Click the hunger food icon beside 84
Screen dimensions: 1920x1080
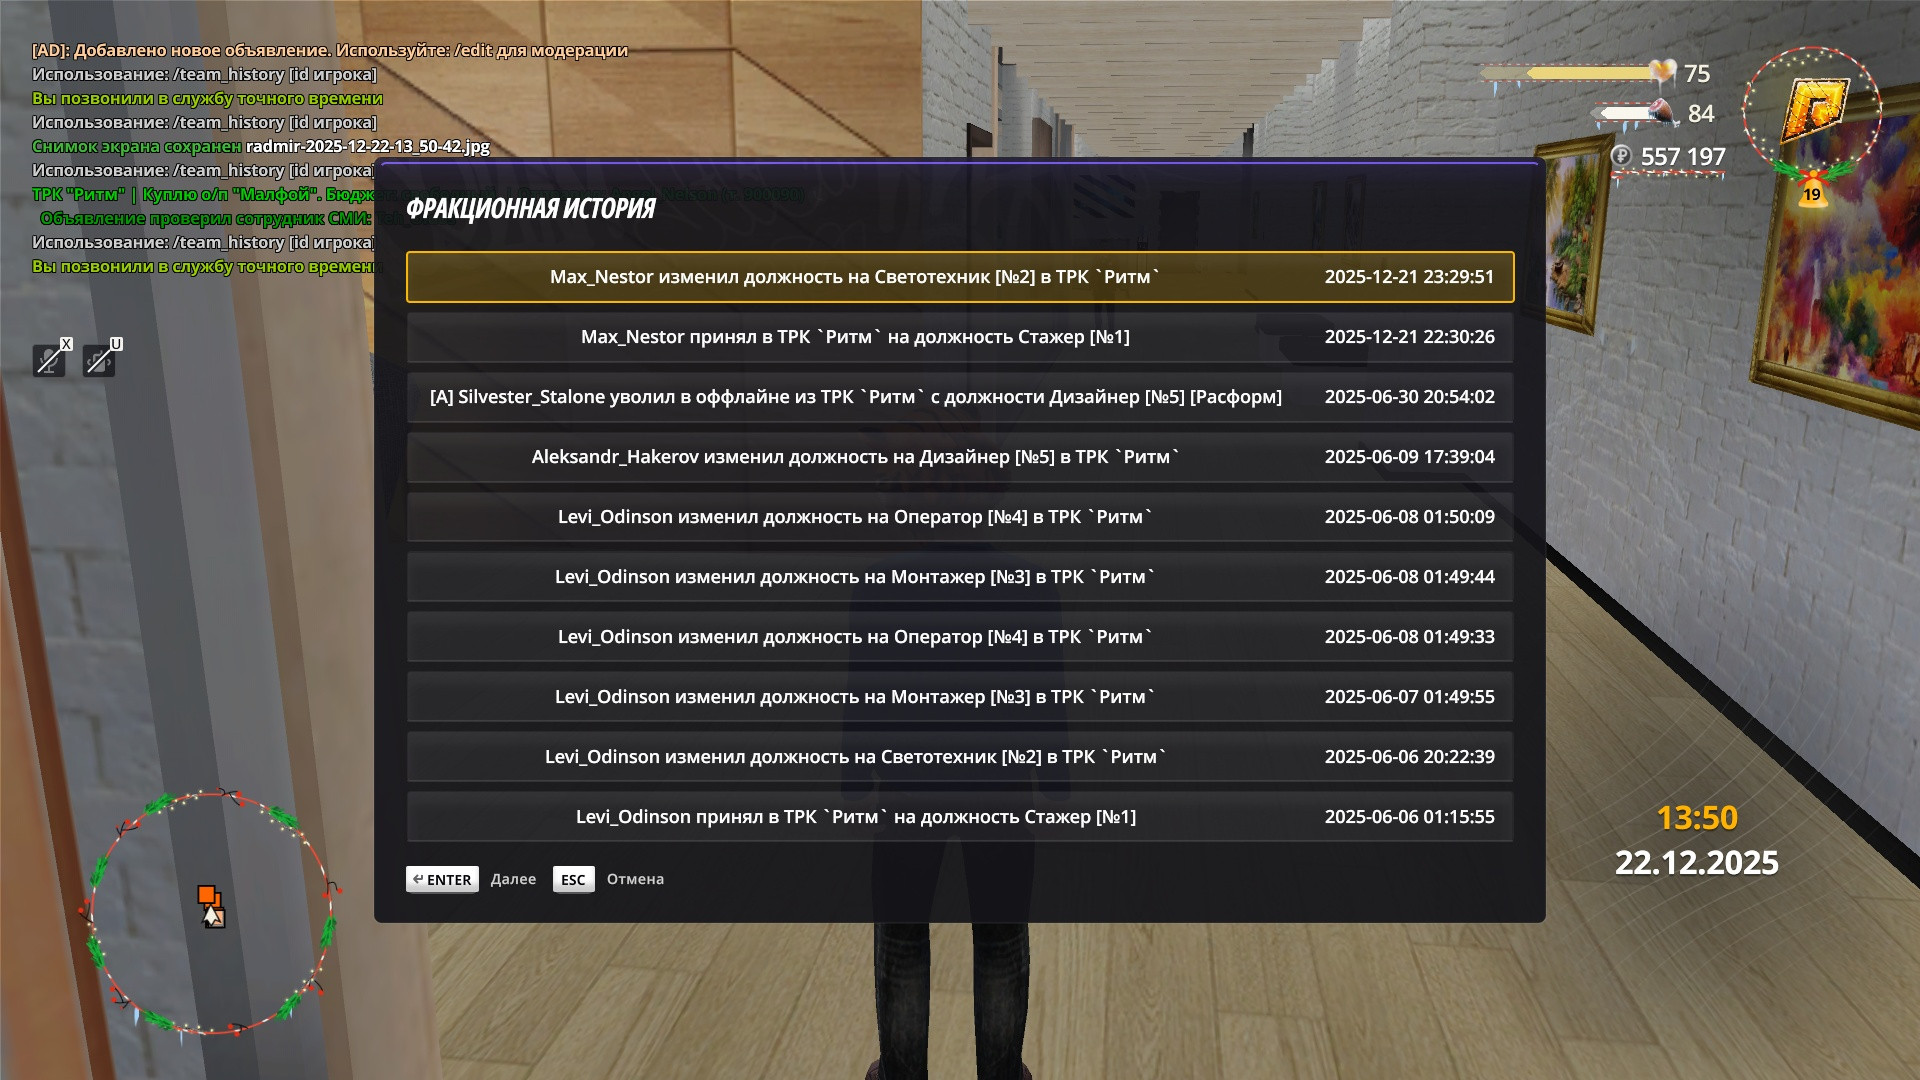pos(1662,112)
